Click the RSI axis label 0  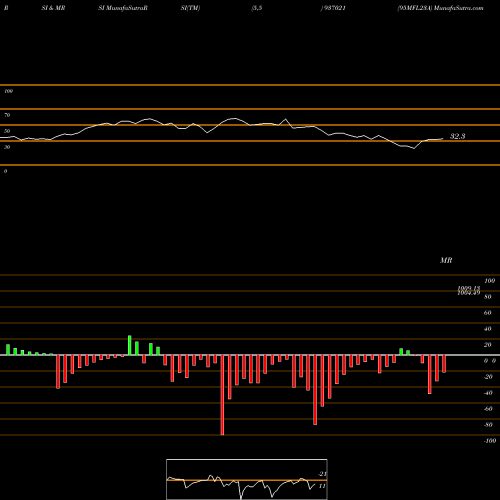click(5, 171)
